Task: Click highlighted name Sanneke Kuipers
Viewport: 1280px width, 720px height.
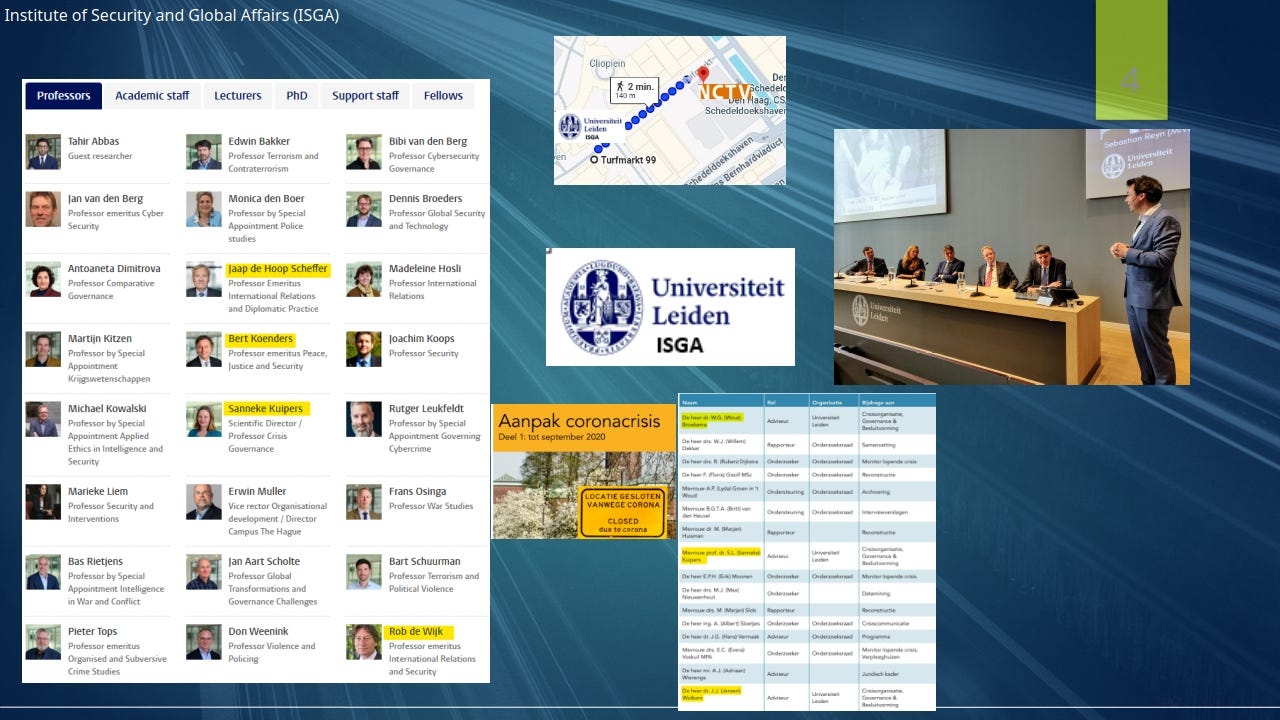Action: click(265, 408)
